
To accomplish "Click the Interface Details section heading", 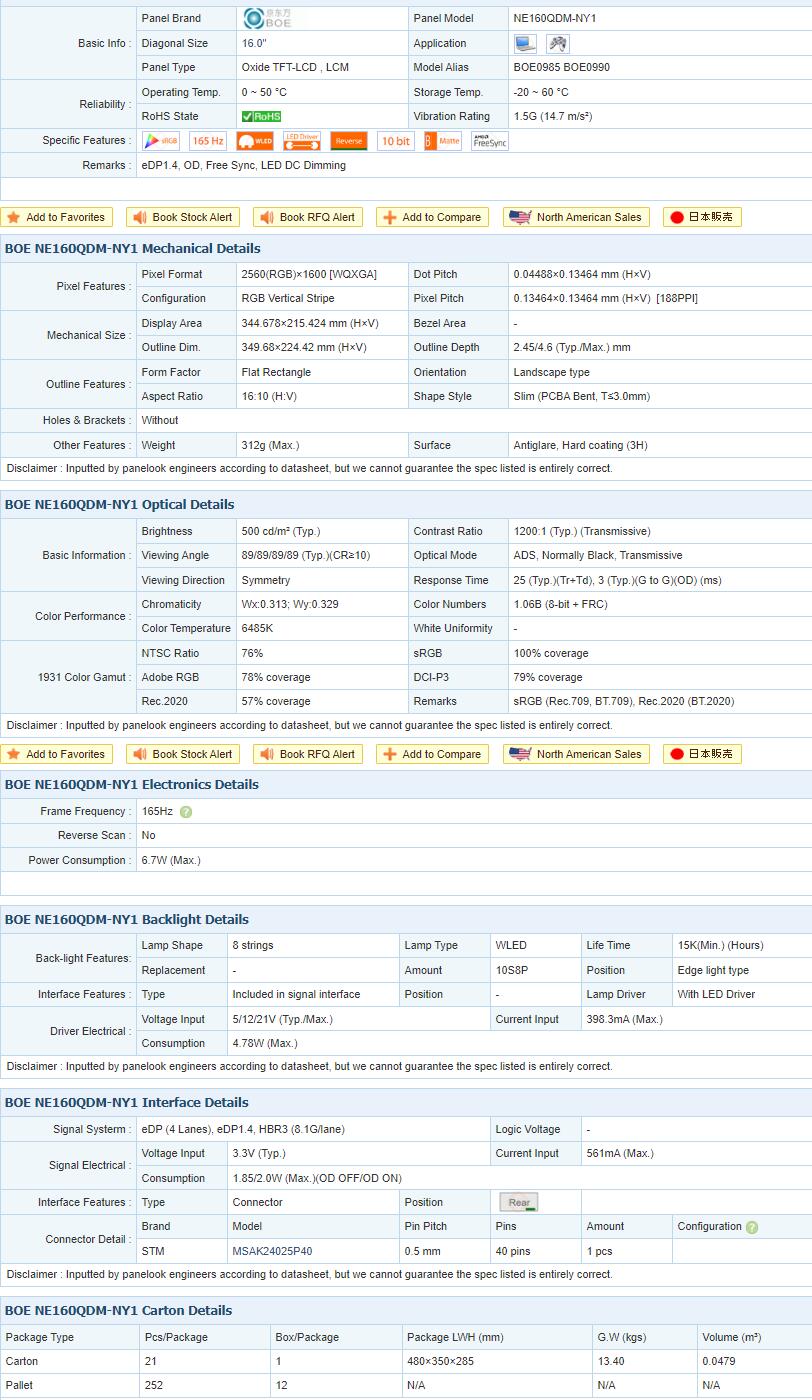I will [127, 1103].
